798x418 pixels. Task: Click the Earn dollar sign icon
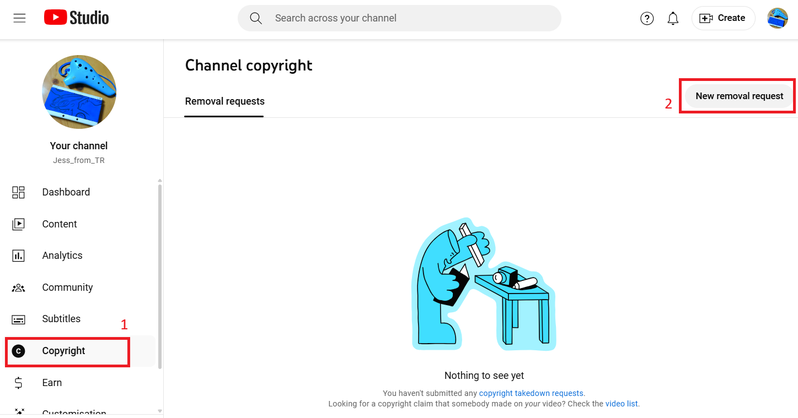tap(18, 383)
